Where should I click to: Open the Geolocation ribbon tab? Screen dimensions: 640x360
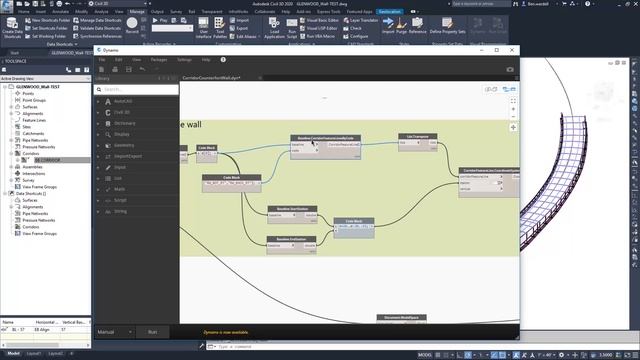point(389,11)
